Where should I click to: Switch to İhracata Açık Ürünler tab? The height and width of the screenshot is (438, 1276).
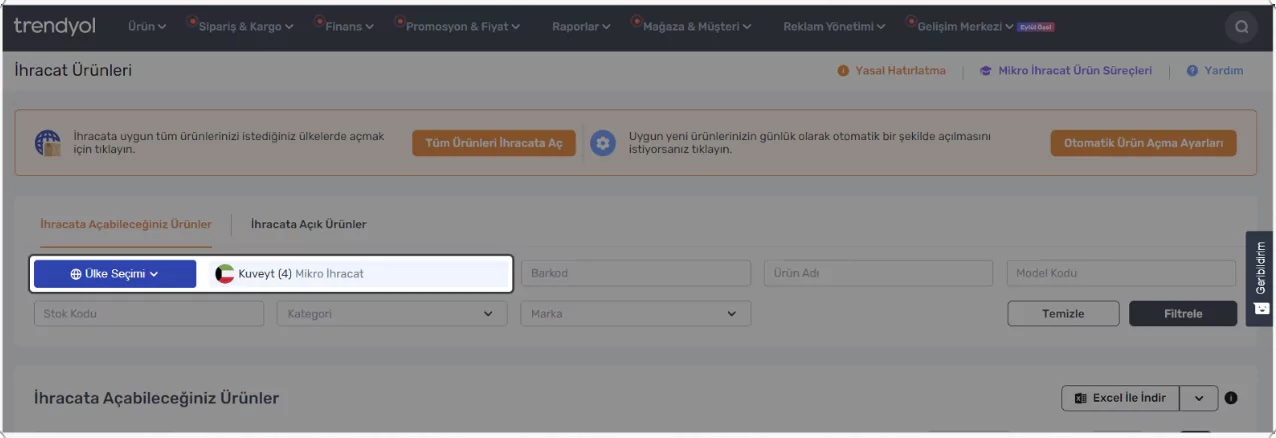tap(308, 224)
